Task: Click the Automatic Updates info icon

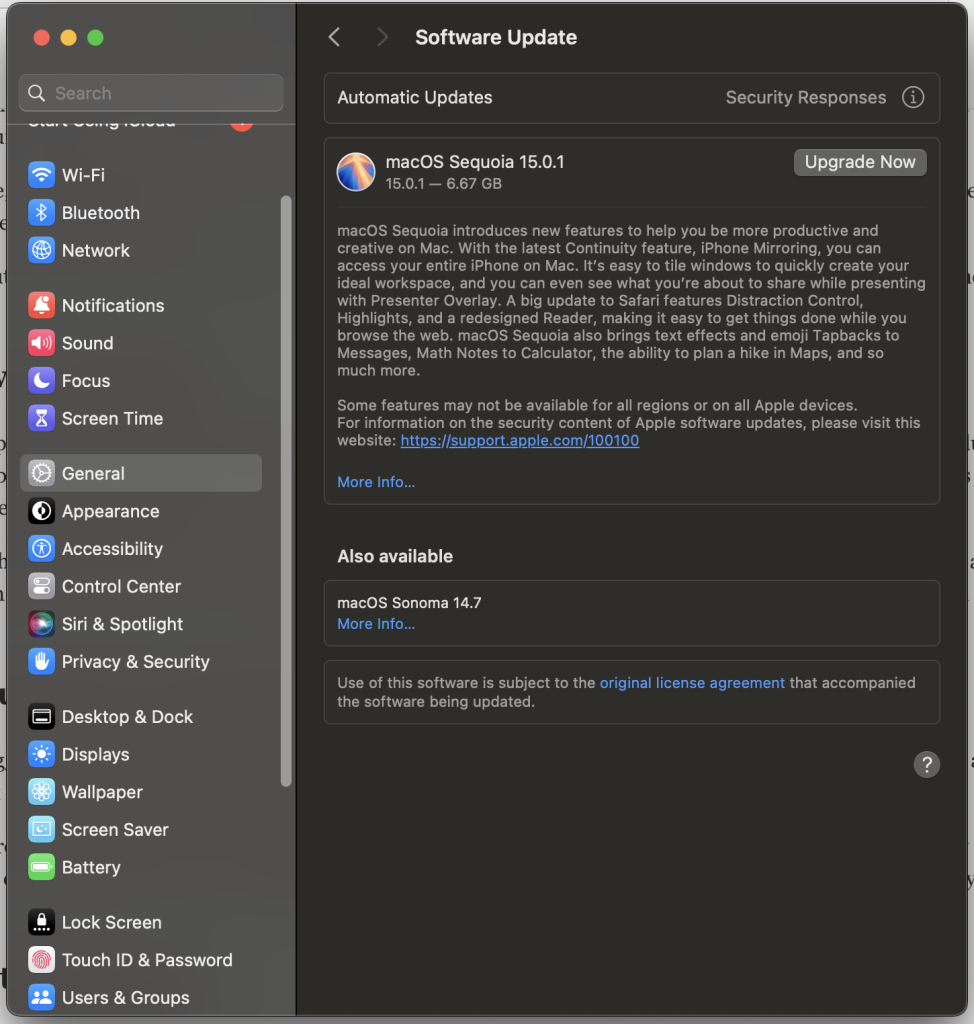Action: tap(913, 97)
